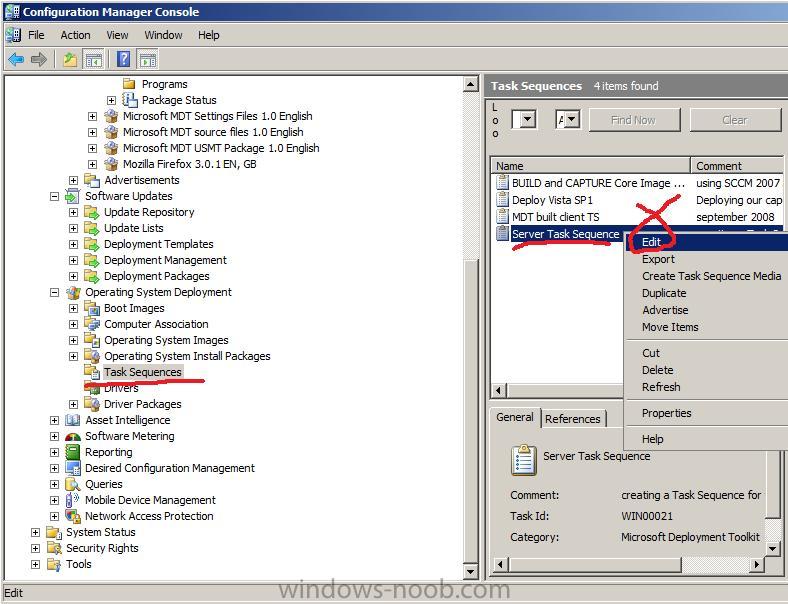The height and width of the screenshot is (604, 788).
Task: Click the Back arrow toolbar icon
Action: click(x=16, y=60)
